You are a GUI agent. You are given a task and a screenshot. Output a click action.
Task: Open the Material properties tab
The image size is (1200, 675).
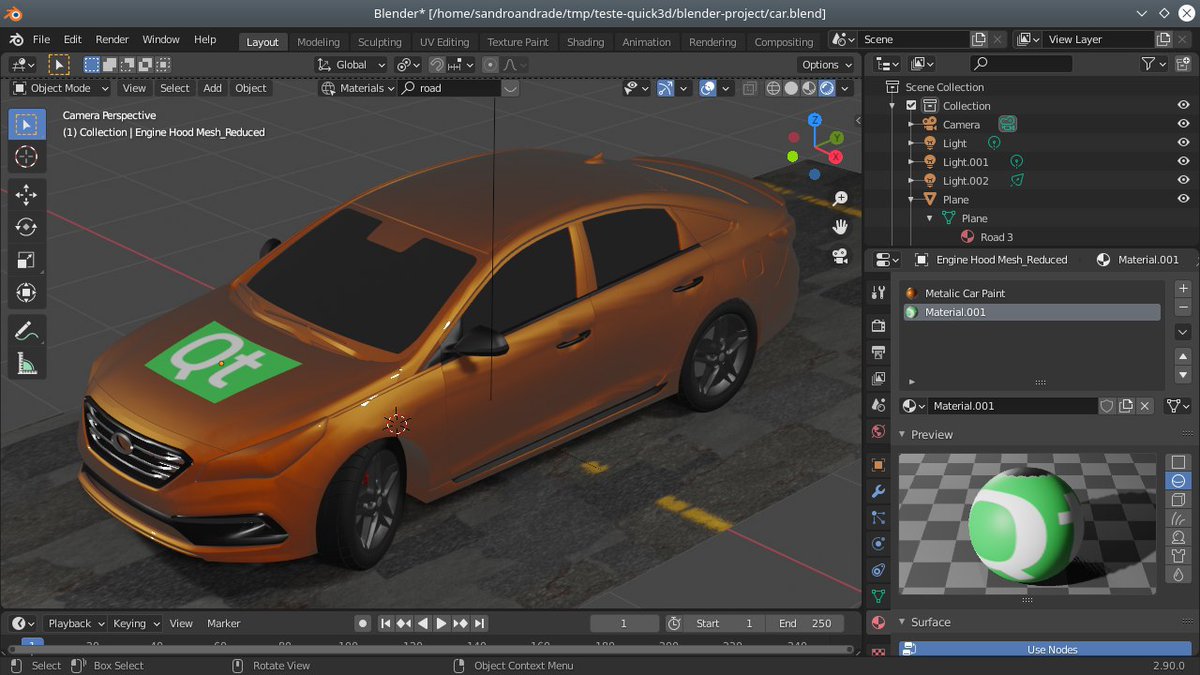point(878,622)
